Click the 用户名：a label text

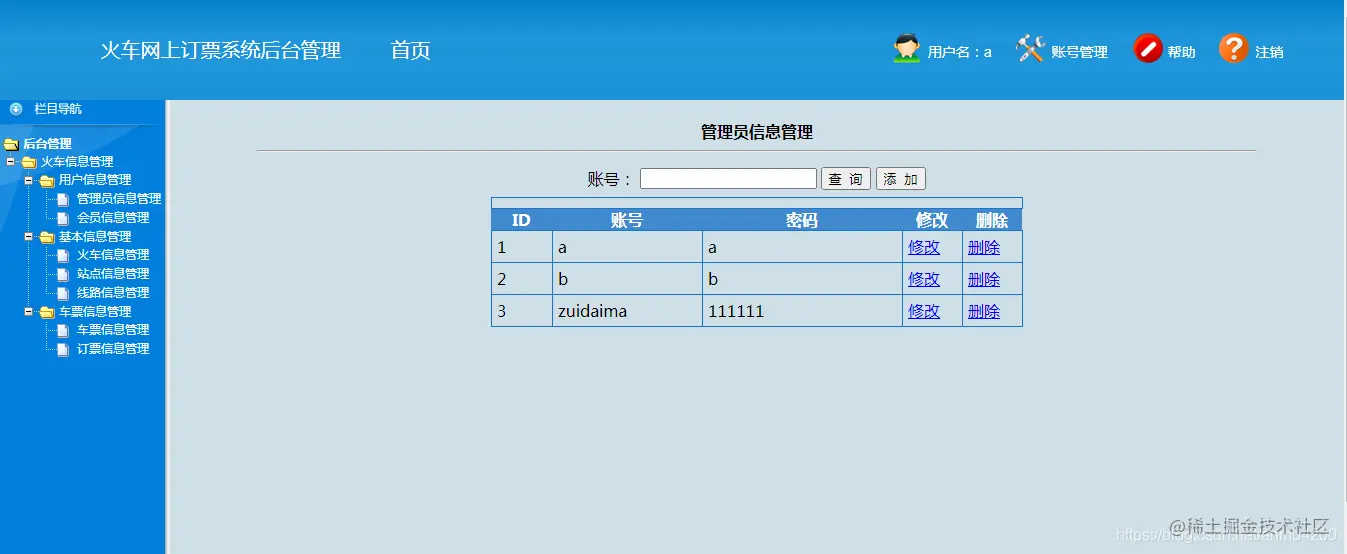pos(960,52)
